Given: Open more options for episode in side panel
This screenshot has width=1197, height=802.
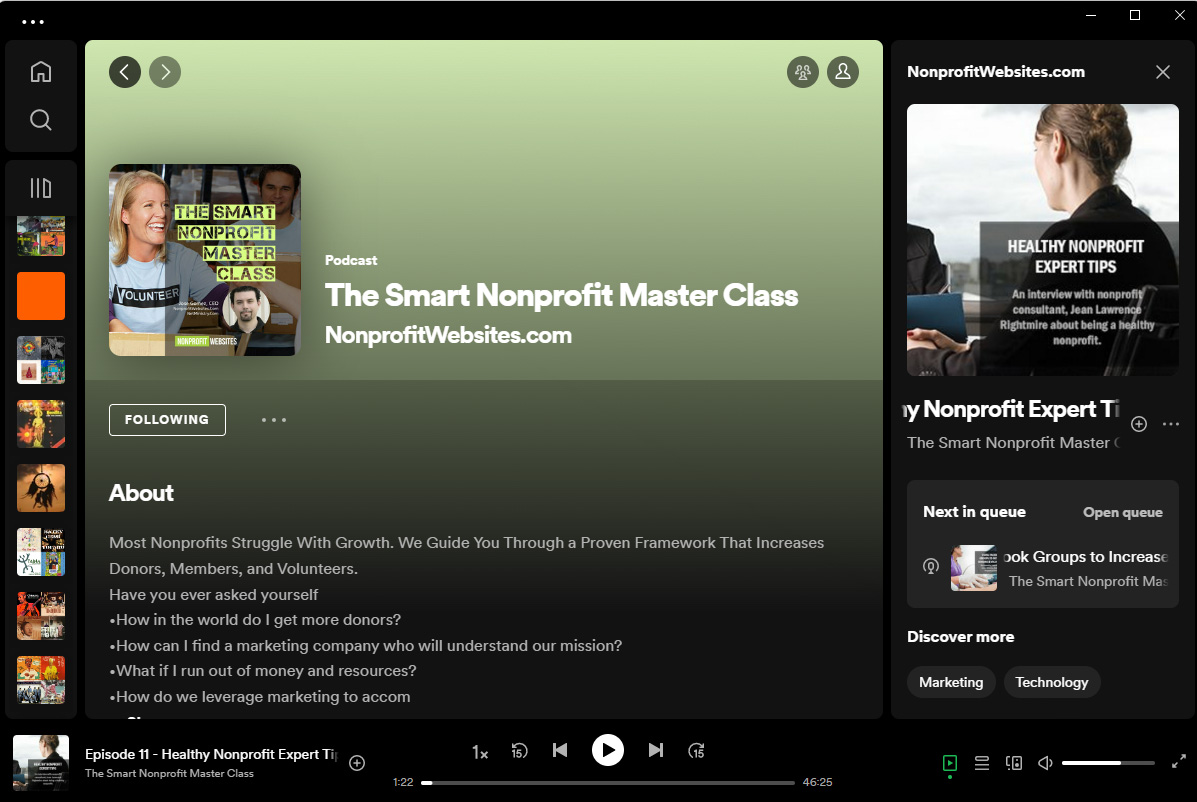Looking at the screenshot, I should 1171,424.
